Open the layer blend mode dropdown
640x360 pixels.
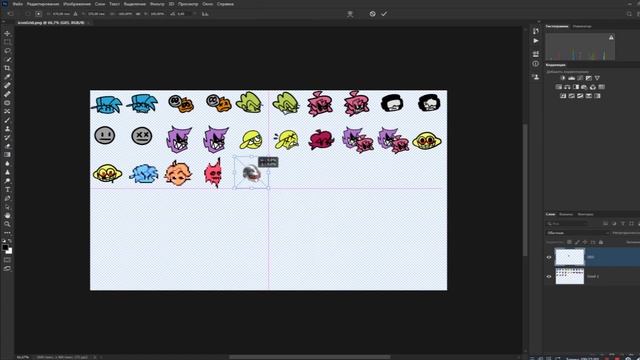(577, 233)
